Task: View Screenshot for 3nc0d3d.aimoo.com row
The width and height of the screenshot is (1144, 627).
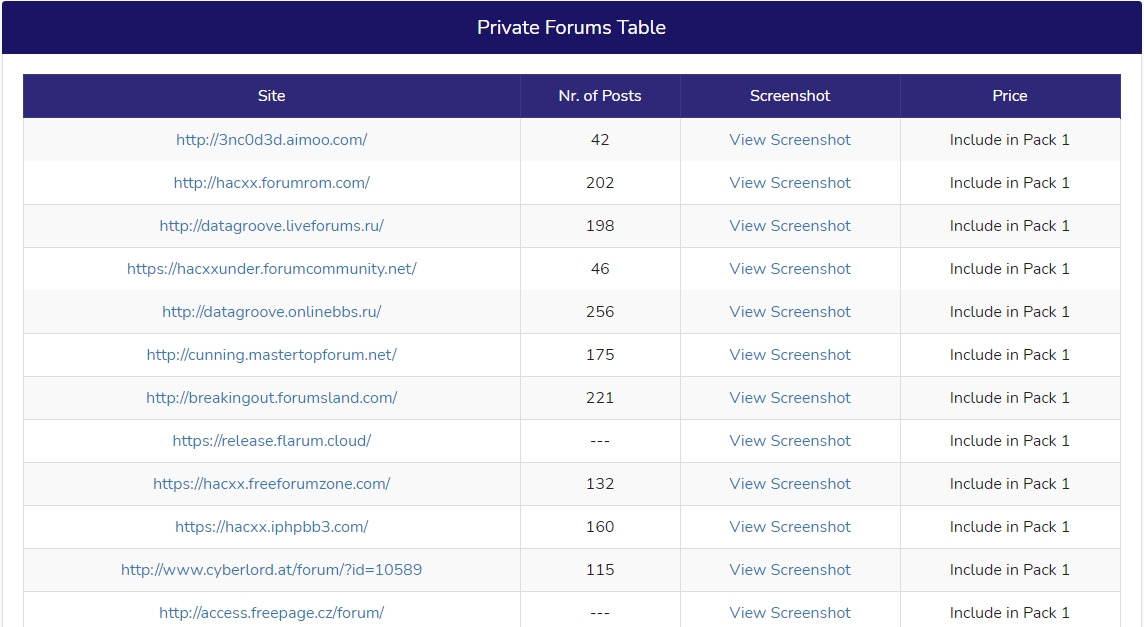Action: click(x=790, y=140)
